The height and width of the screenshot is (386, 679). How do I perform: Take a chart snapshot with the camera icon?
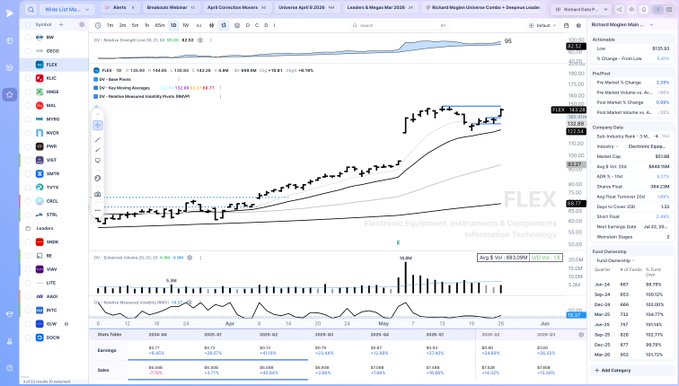point(97,195)
